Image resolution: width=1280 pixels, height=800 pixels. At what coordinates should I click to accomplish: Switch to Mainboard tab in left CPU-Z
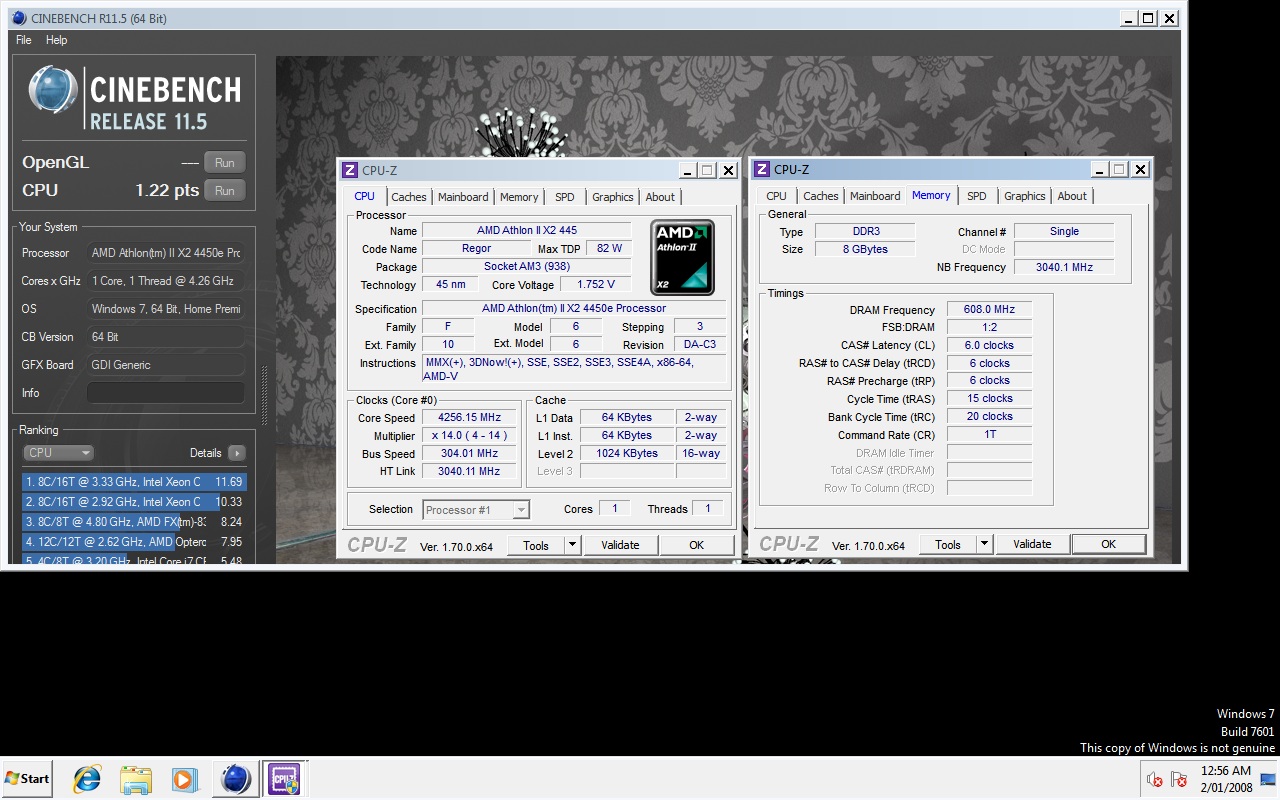(463, 197)
